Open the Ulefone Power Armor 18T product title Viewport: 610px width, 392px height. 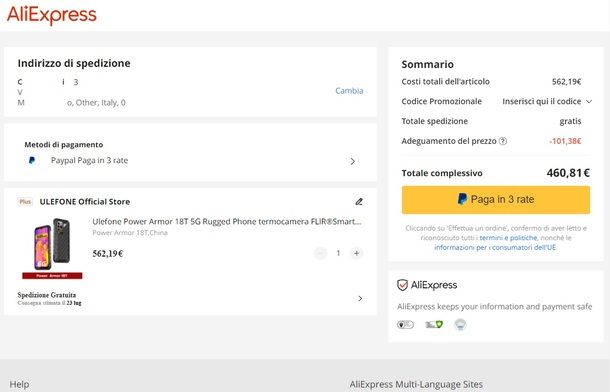pyautogui.click(x=227, y=222)
